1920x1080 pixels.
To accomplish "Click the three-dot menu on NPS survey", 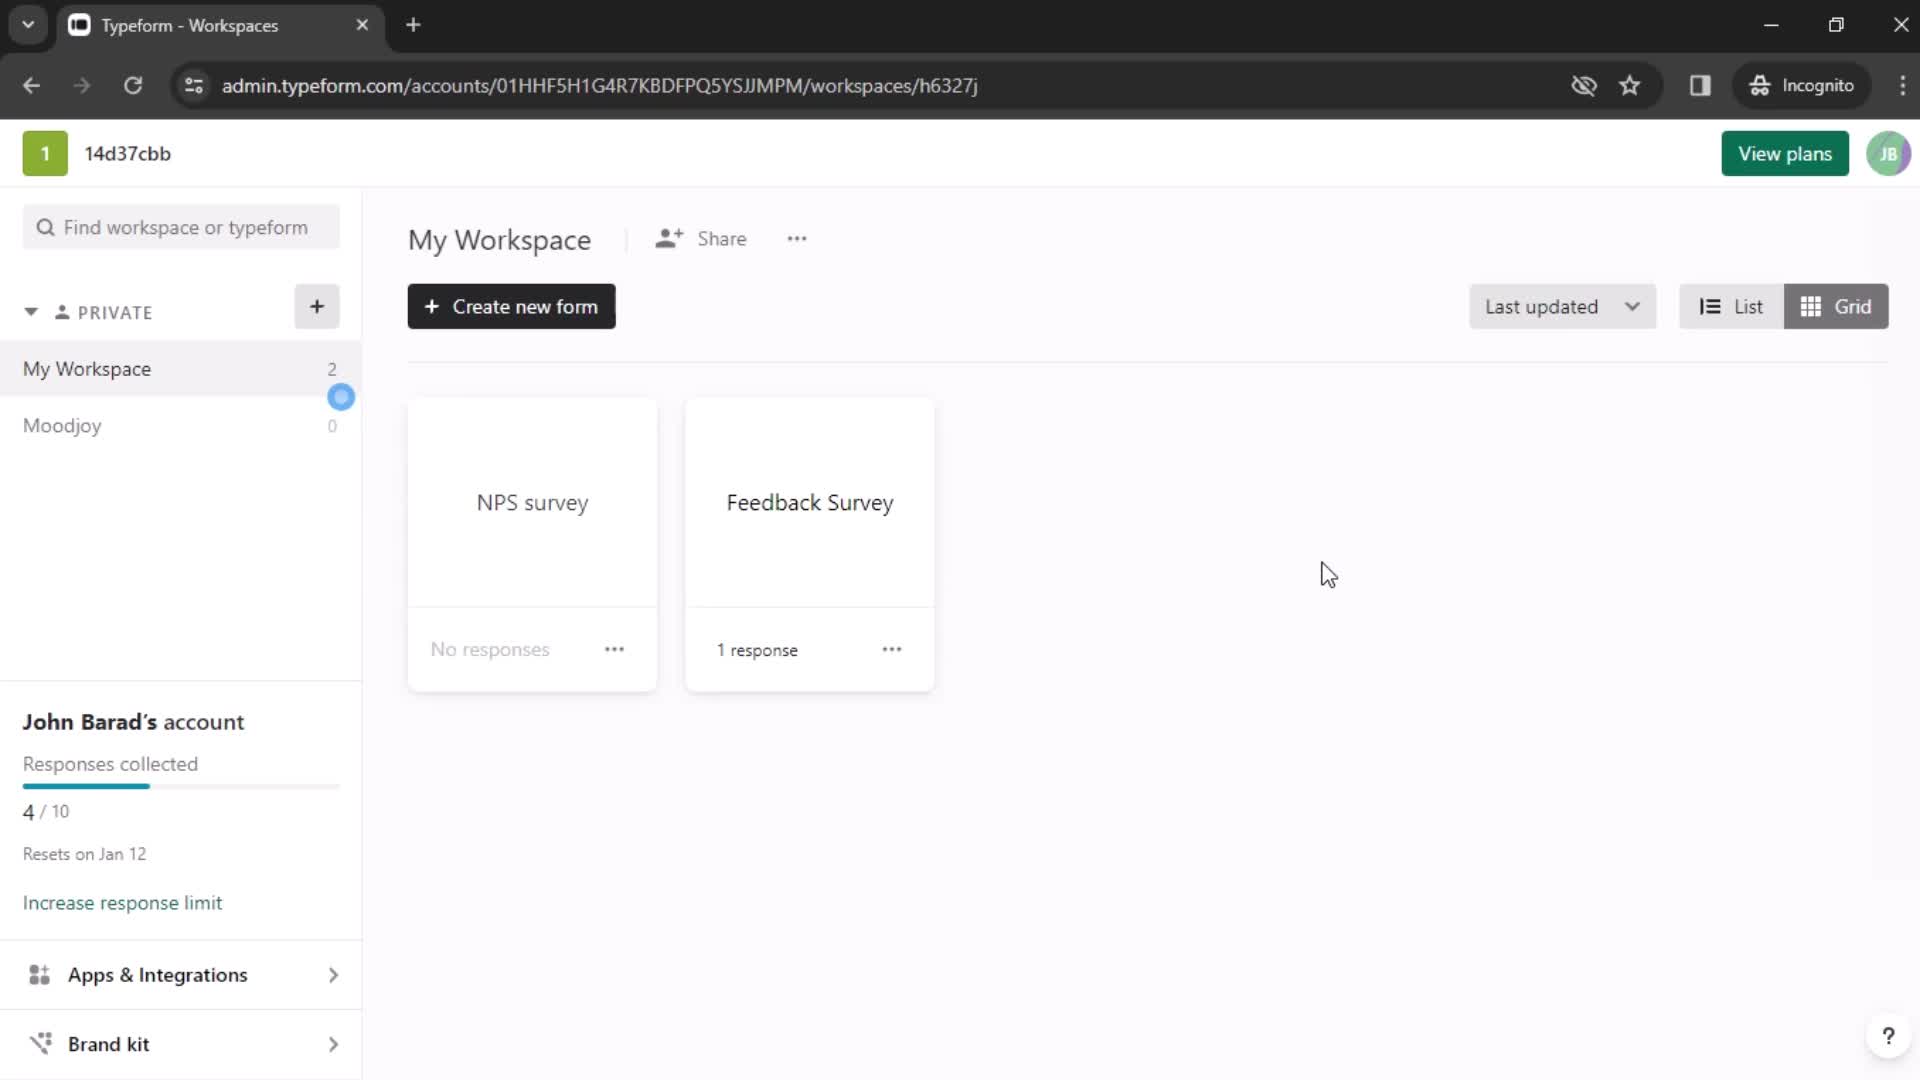I will pos(613,649).
